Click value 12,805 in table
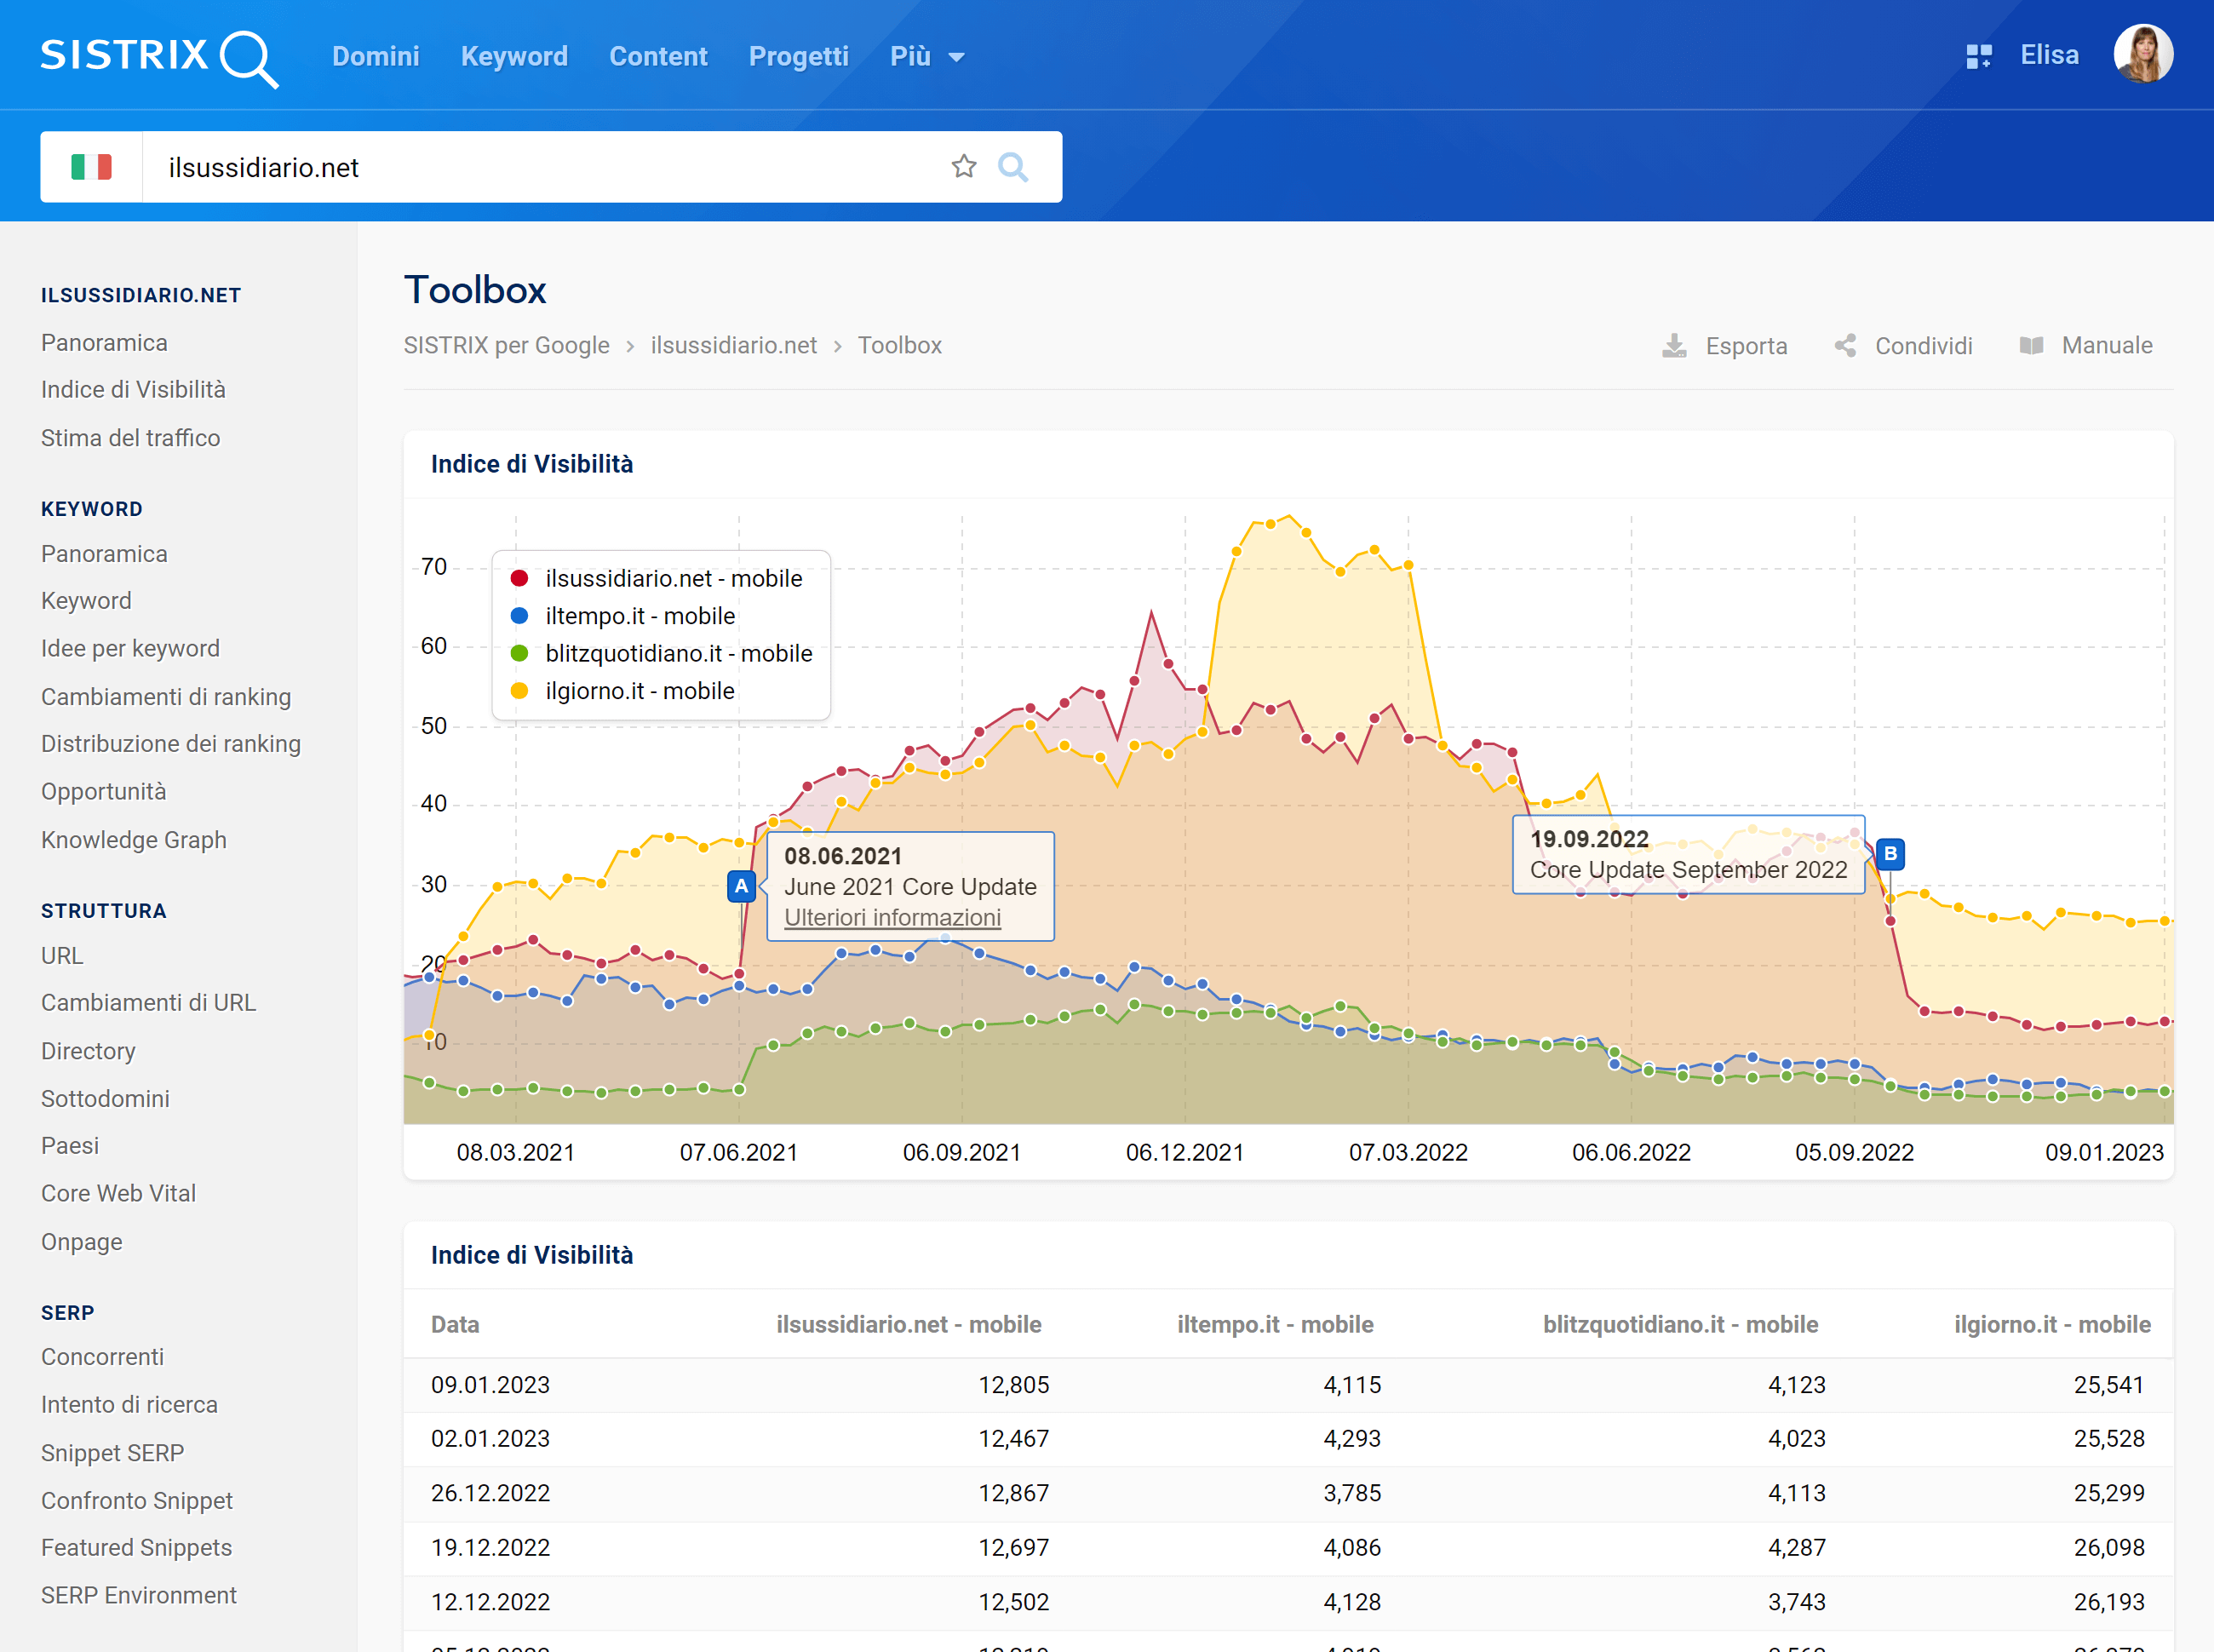Image resolution: width=2214 pixels, height=1652 pixels. click(x=1013, y=1385)
